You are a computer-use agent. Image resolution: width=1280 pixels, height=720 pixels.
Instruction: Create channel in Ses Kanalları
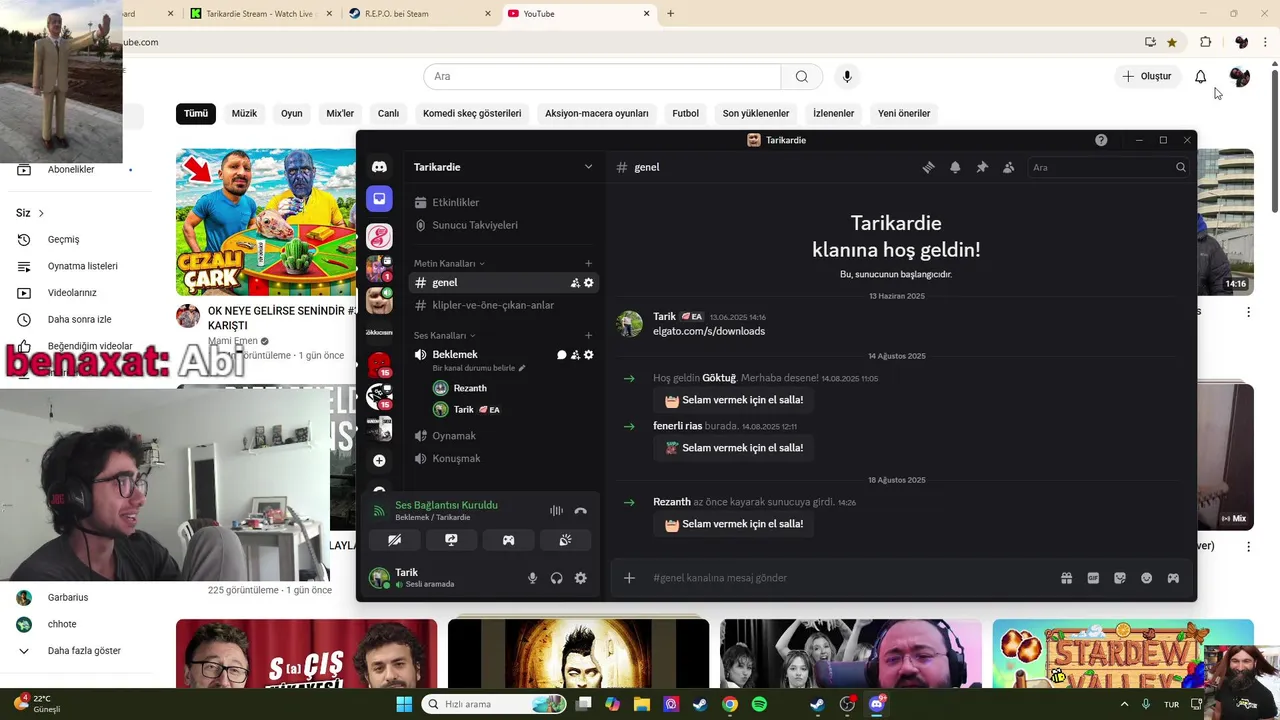(x=588, y=336)
